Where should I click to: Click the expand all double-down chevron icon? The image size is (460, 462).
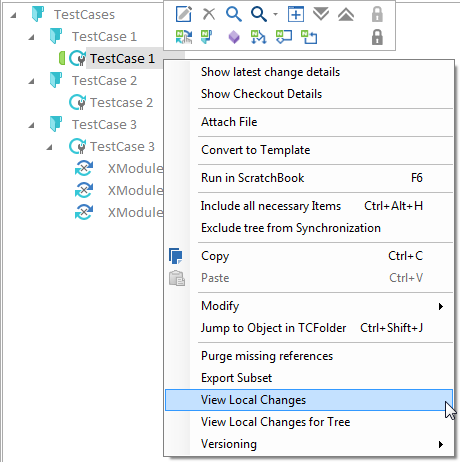[x=321, y=14]
